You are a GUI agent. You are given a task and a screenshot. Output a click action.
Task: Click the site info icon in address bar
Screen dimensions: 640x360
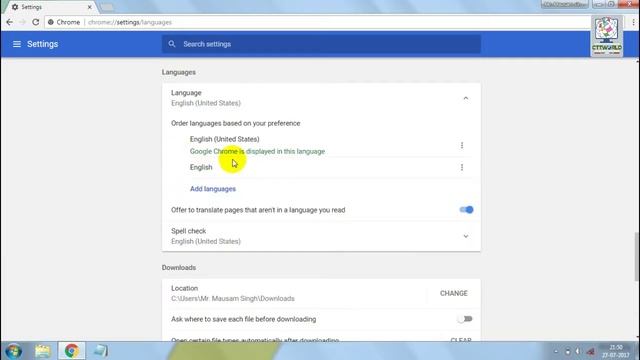51,22
